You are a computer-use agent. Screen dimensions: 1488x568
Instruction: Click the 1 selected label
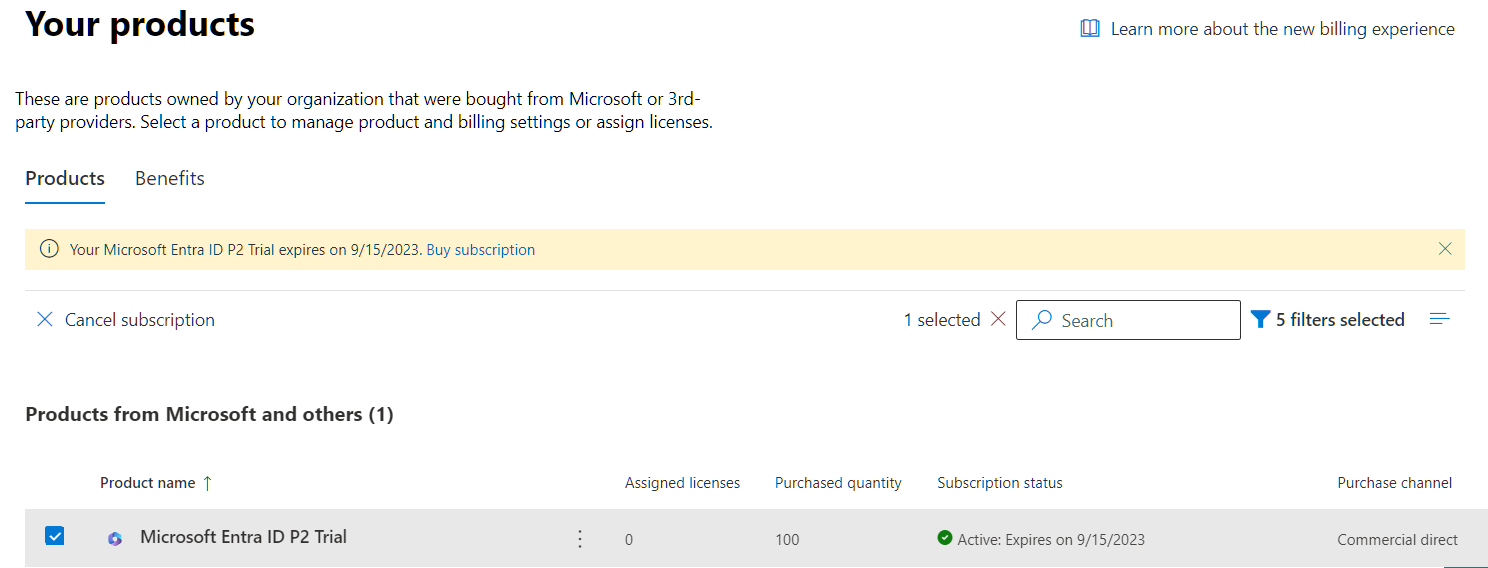(942, 320)
